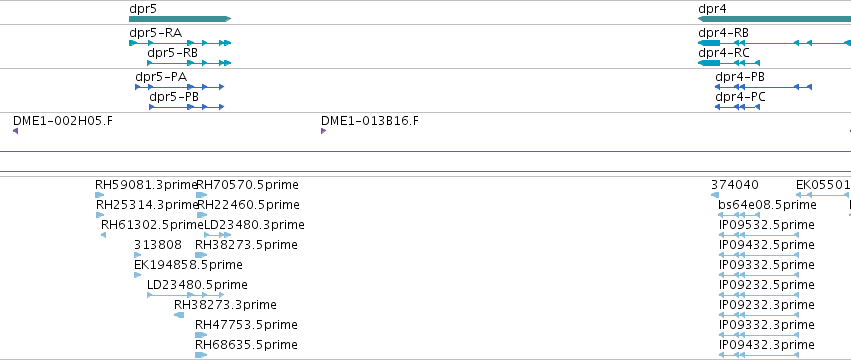The height and width of the screenshot is (360, 851).
Task: Select the dpr4-PB protein feature
Action: click(x=764, y=87)
